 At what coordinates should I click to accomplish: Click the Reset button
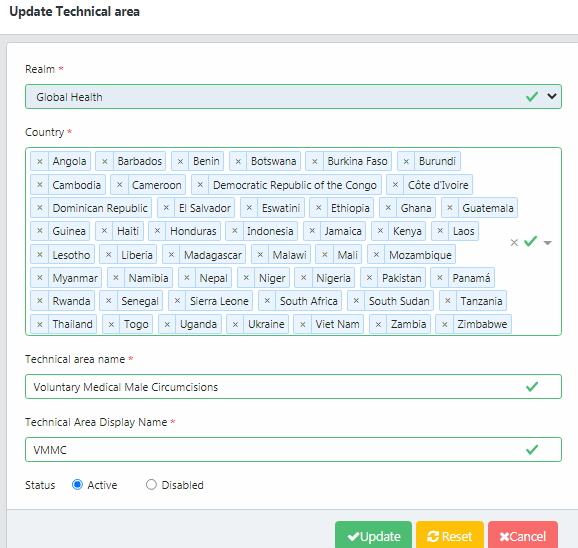pyautogui.click(x=450, y=536)
